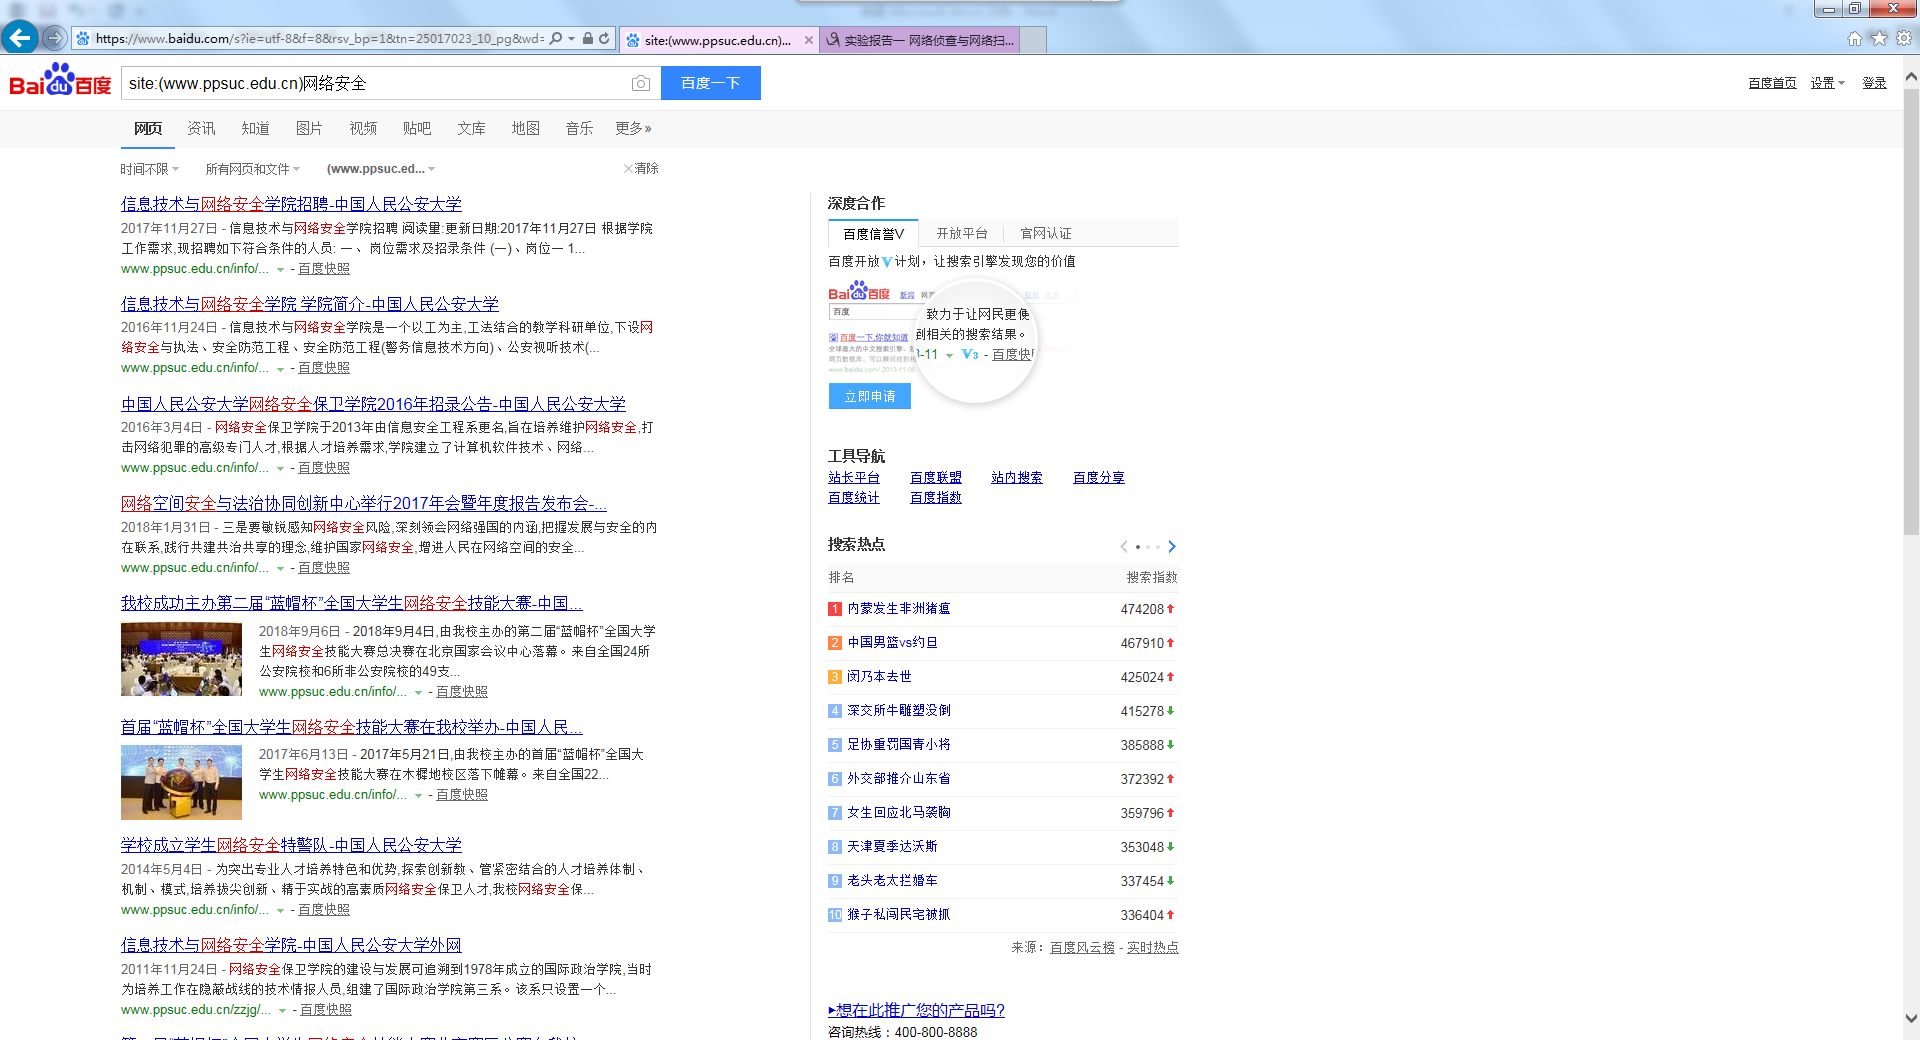Open the 设置 dropdown menu

coord(1827,83)
